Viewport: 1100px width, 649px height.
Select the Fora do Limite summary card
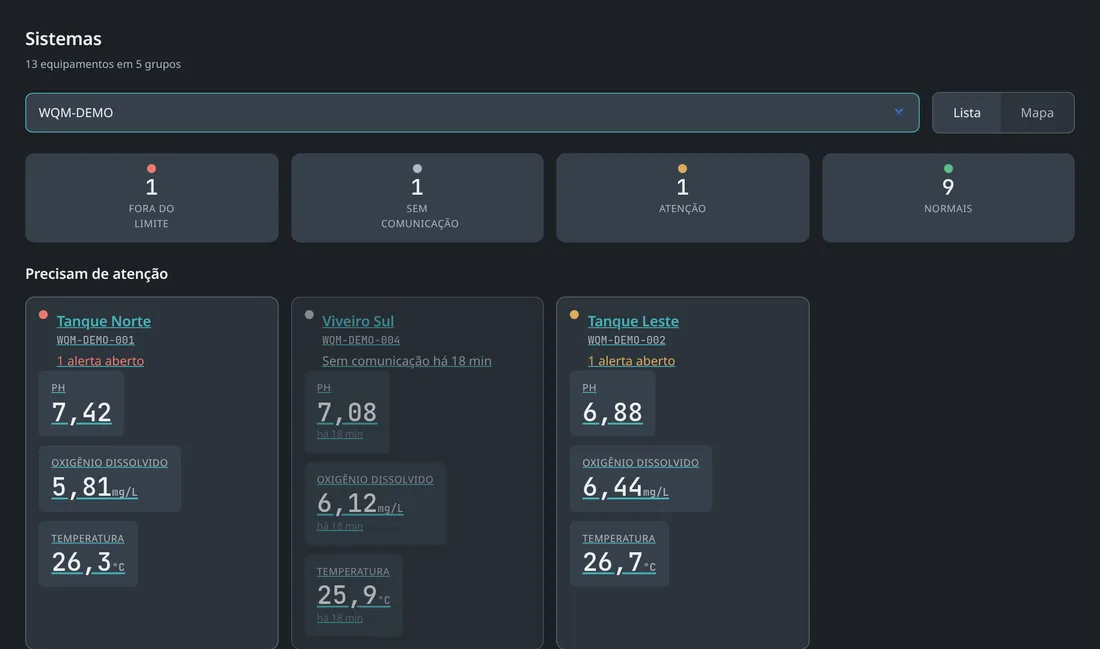click(x=152, y=198)
